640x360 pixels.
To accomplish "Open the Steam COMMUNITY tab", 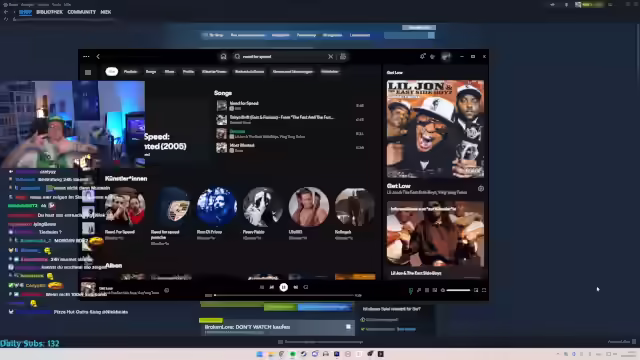I will 82,12.
